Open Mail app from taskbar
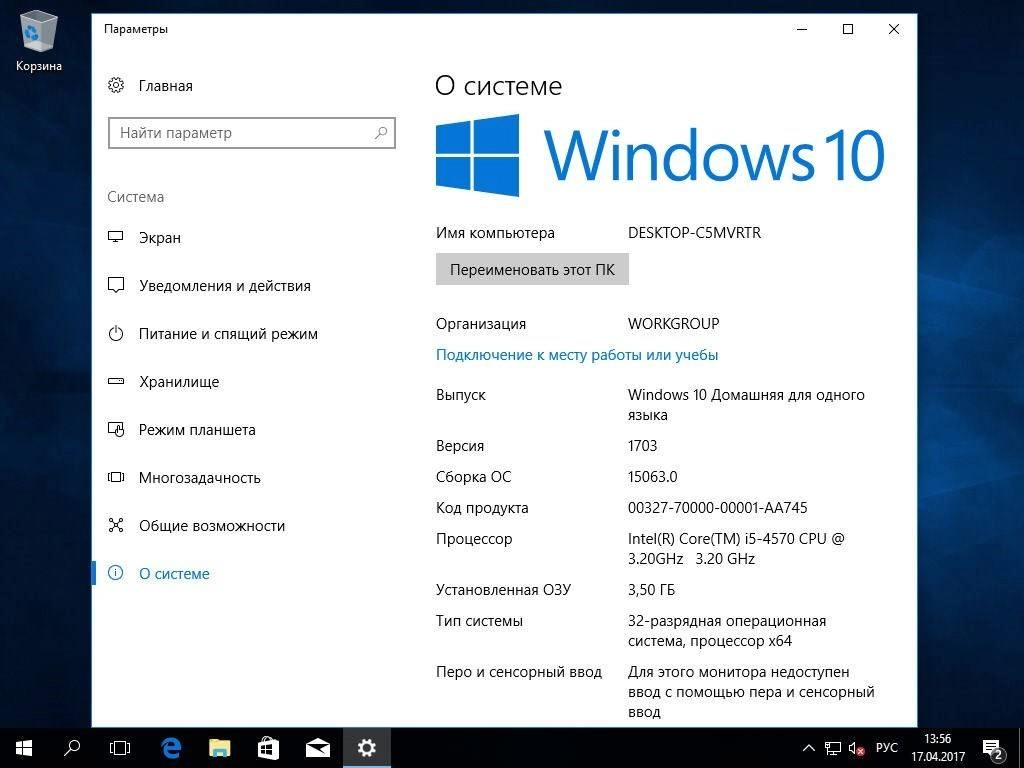 coord(317,748)
